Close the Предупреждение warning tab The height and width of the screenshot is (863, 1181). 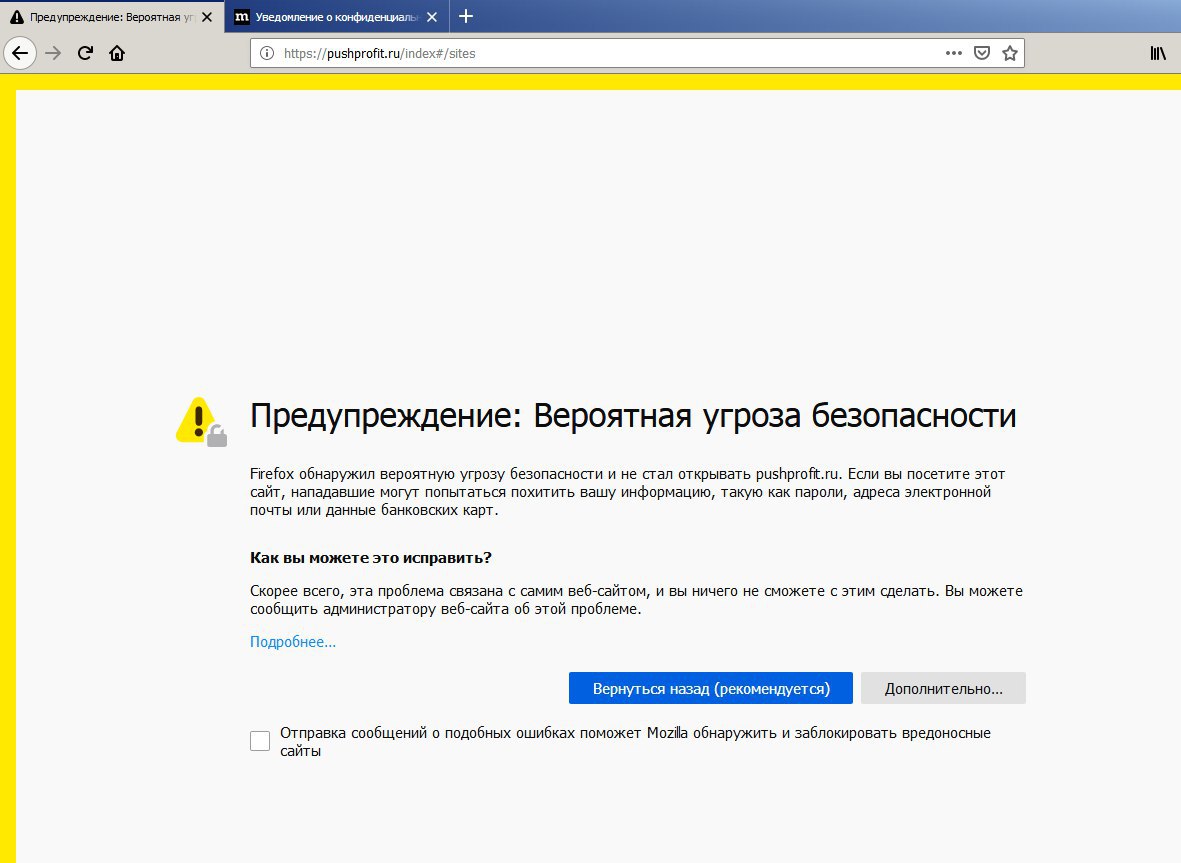point(207,17)
